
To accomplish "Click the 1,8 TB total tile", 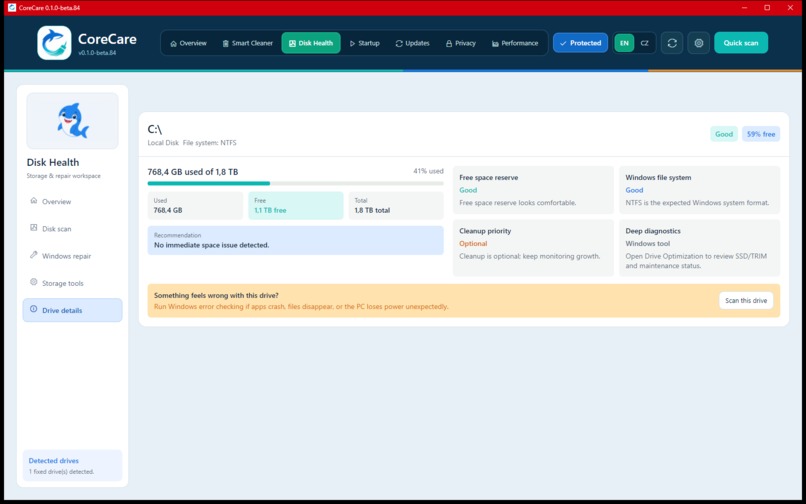I will point(396,206).
